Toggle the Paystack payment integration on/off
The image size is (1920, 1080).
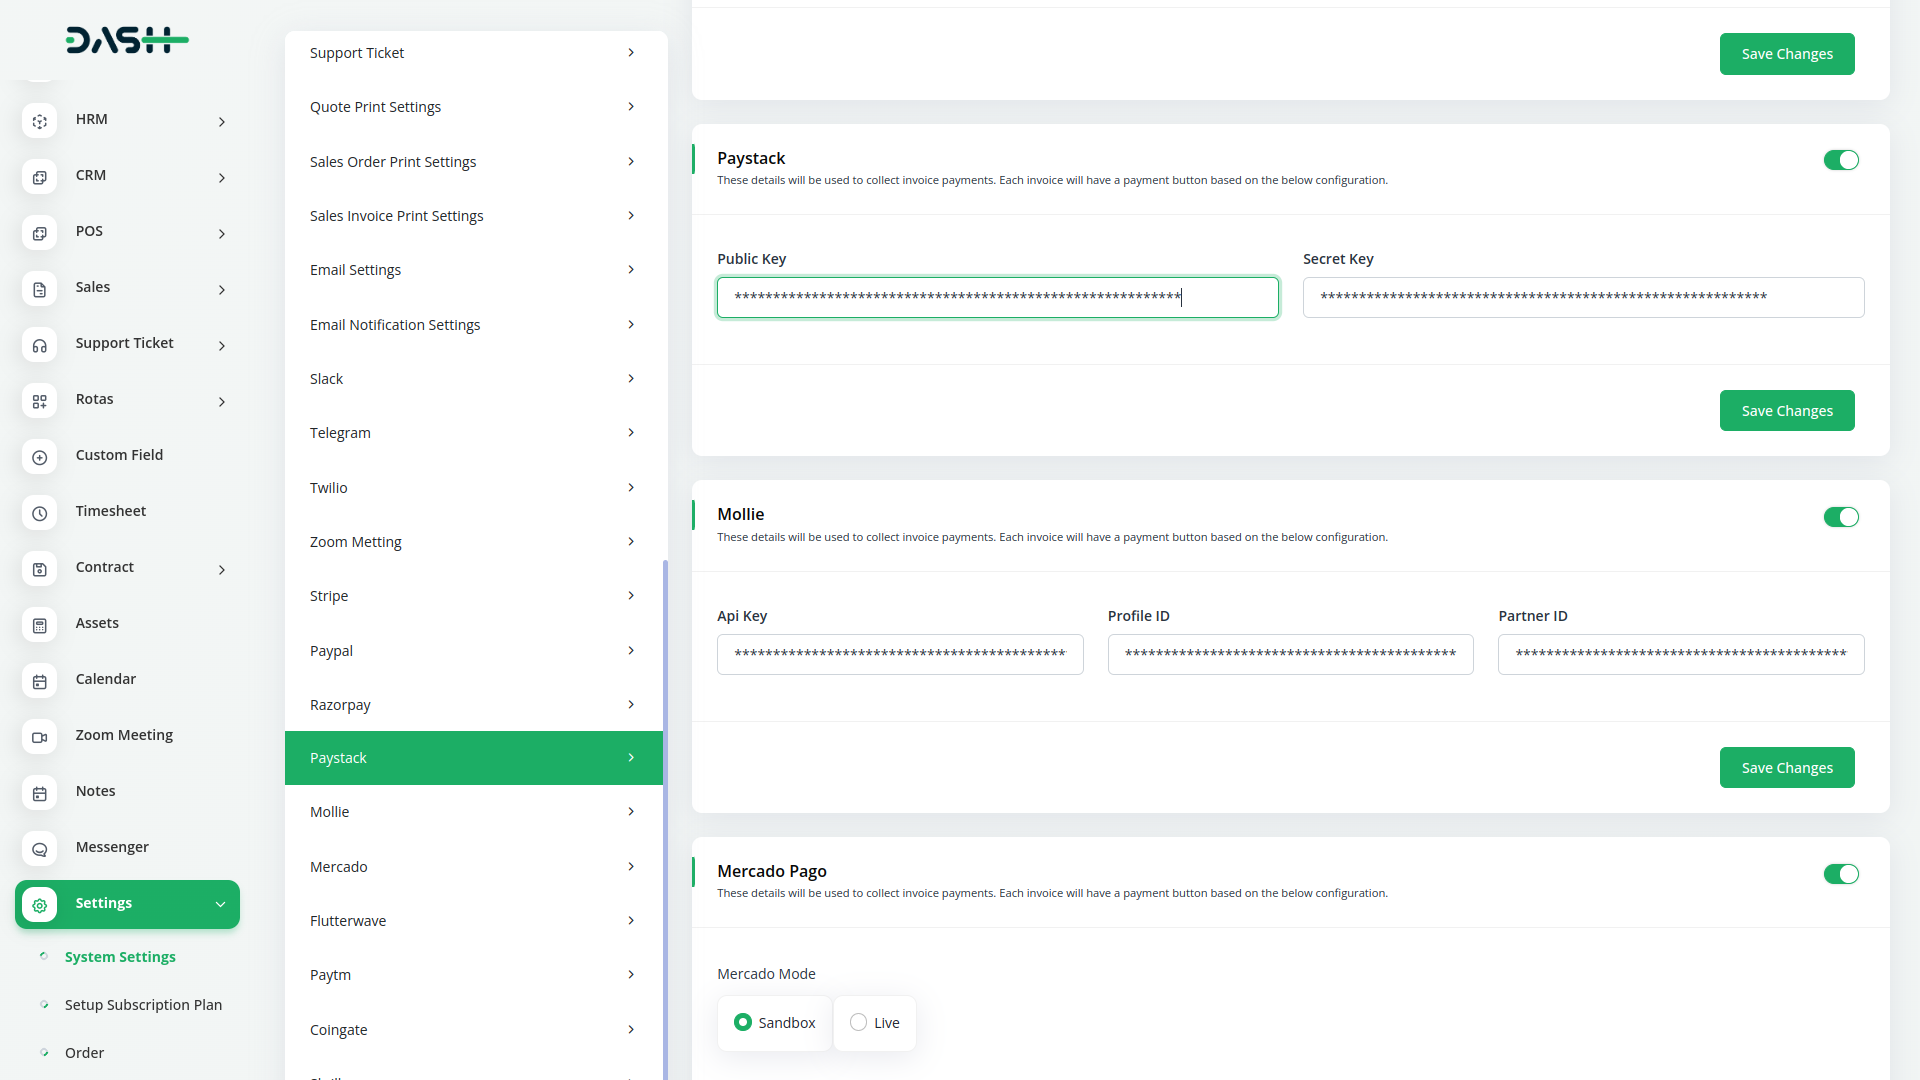1841,160
